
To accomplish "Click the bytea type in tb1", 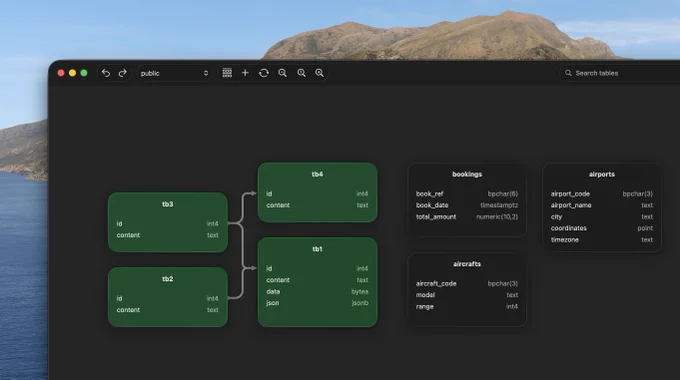I will coord(360,292).
